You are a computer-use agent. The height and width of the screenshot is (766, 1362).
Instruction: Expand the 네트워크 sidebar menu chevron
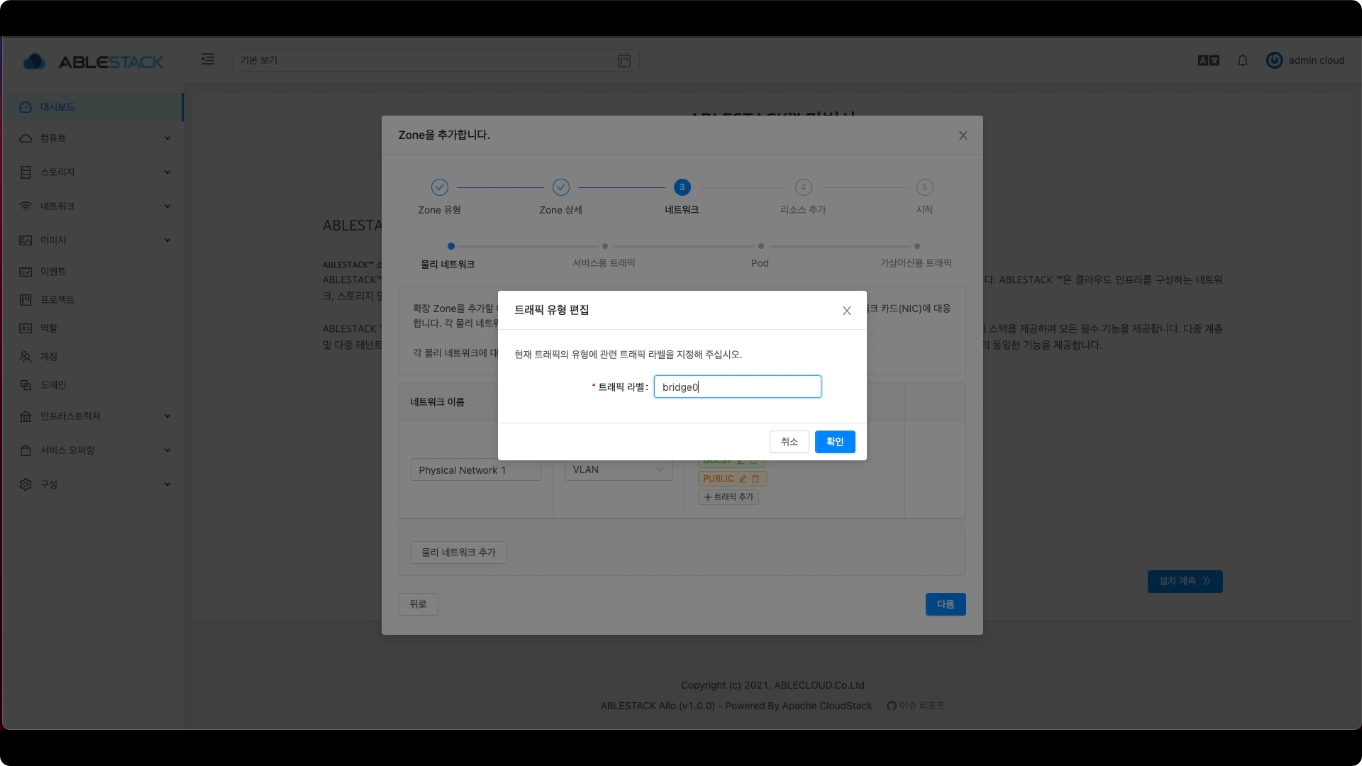(x=167, y=206)
